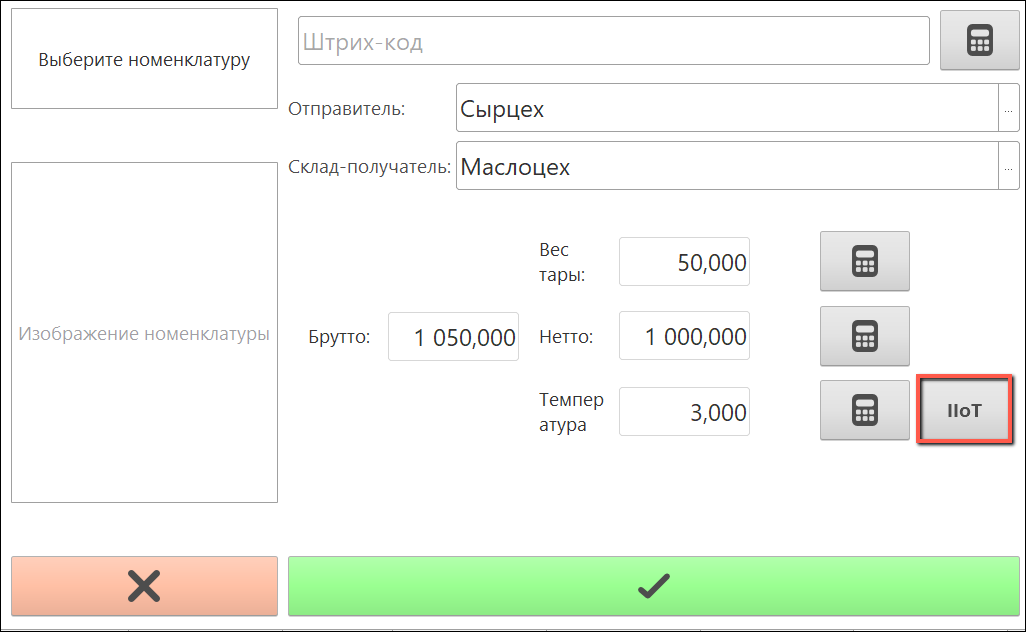
Task: Cancel with the red X button
Action: pos(144,586)
